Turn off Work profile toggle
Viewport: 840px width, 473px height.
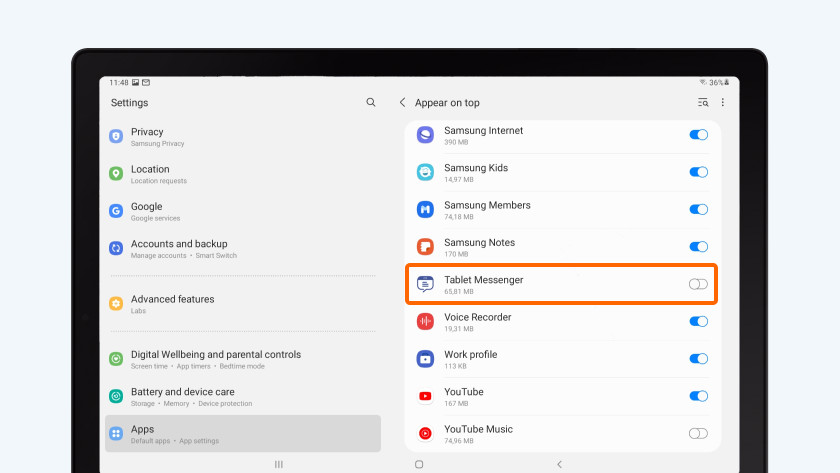[x=698, y=359]
